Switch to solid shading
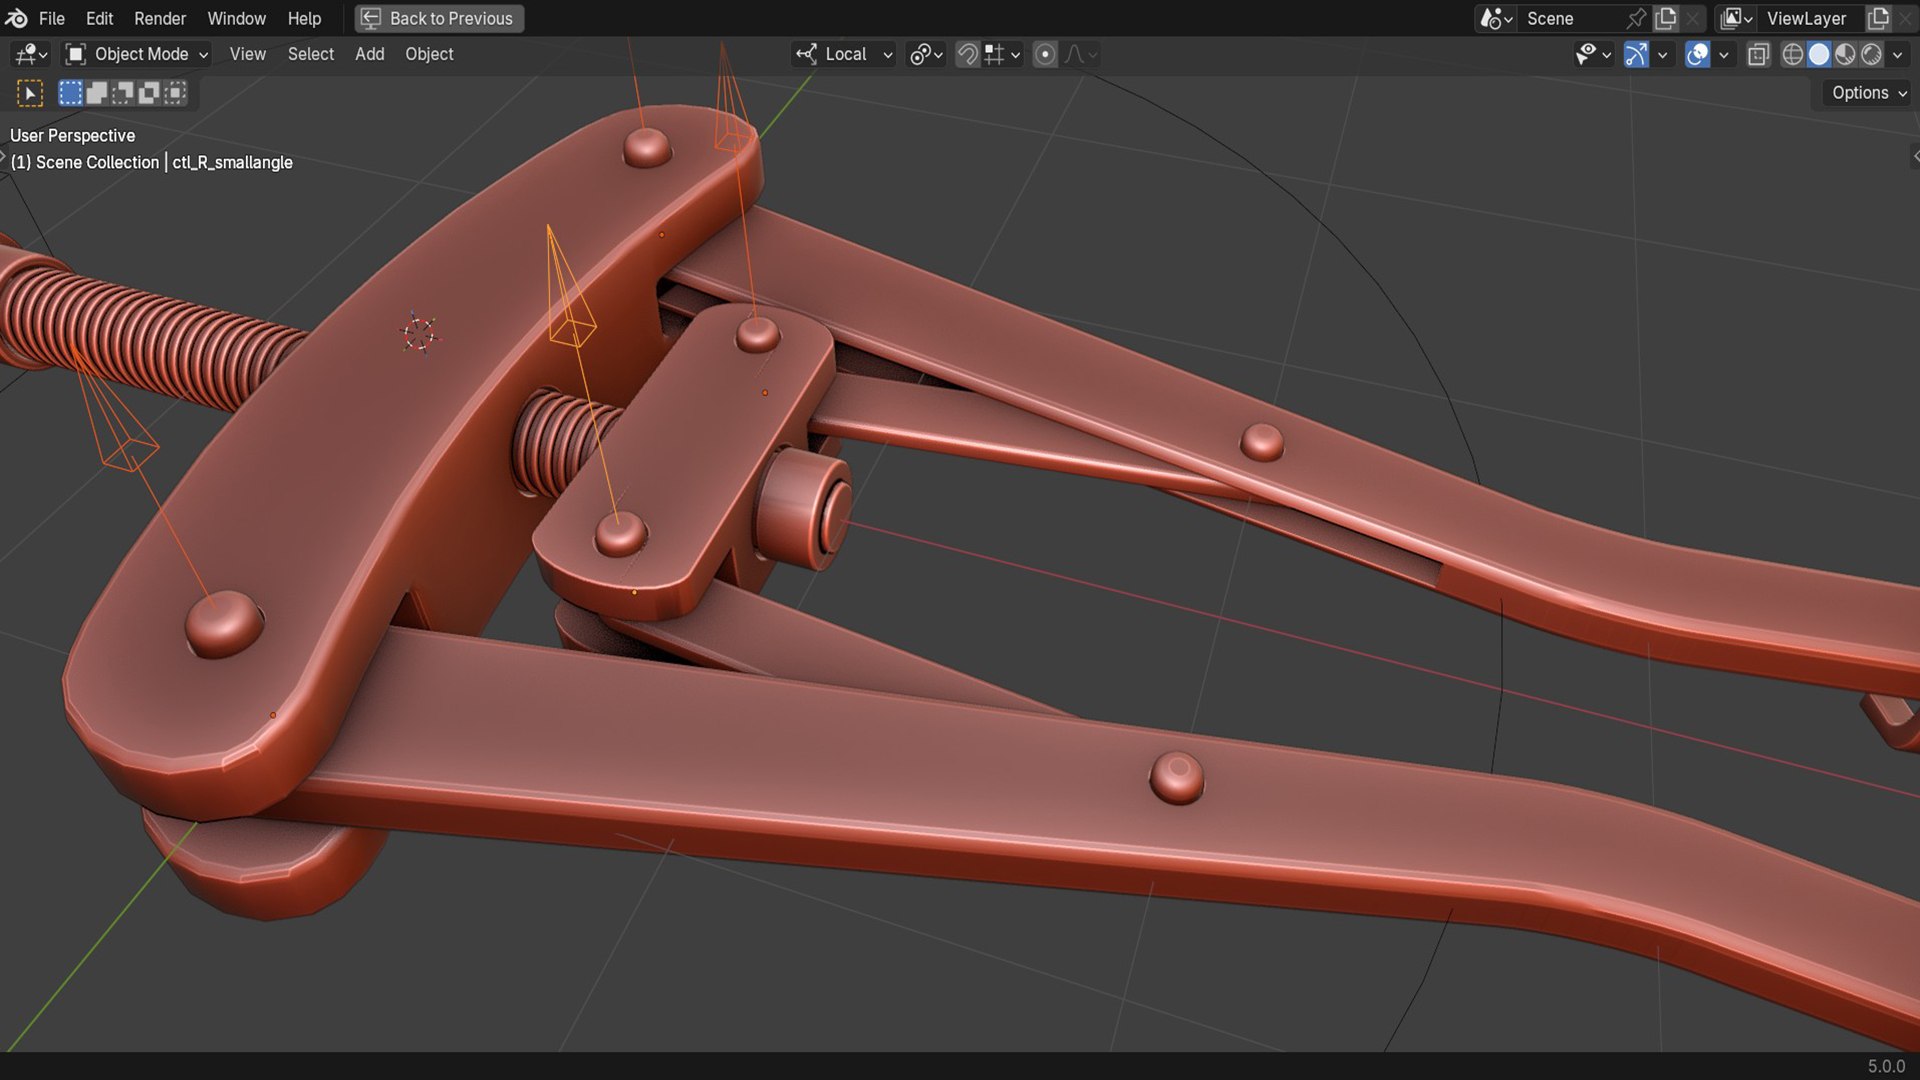The height and width of the screenshot is (1080, 1920). tap(1819, 54)
